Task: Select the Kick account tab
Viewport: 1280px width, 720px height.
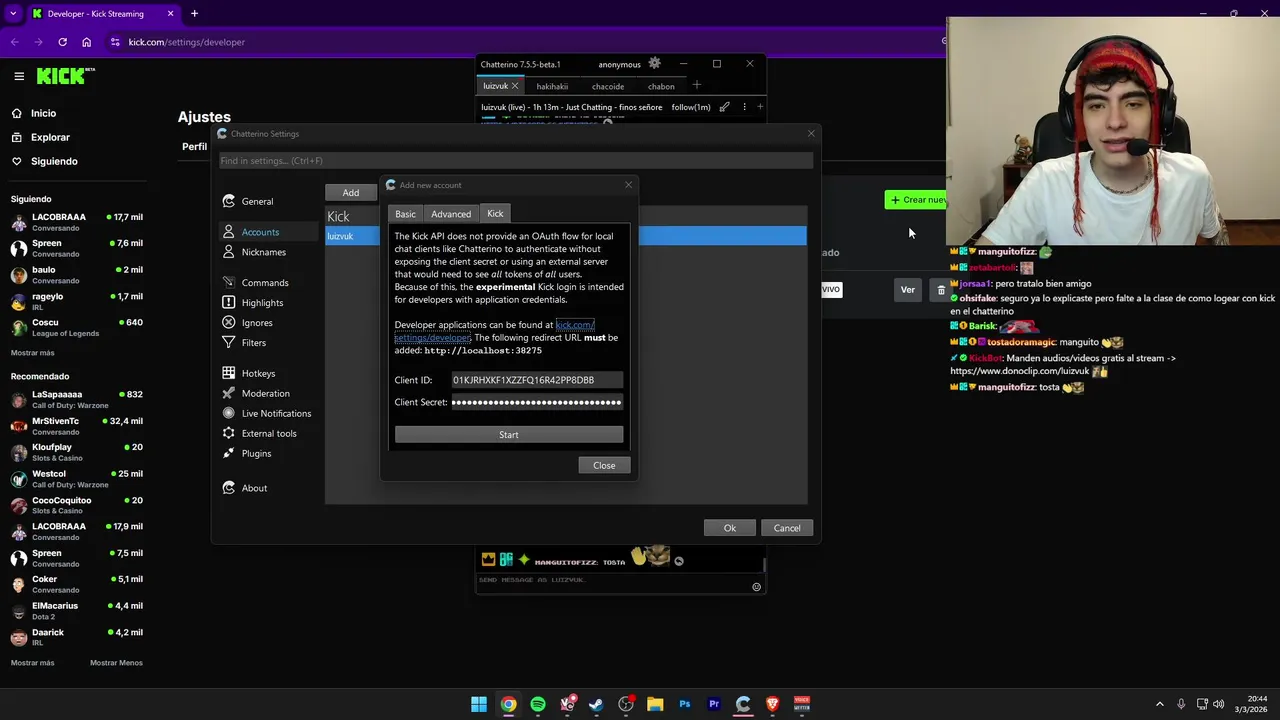Action: coord(495,213)
